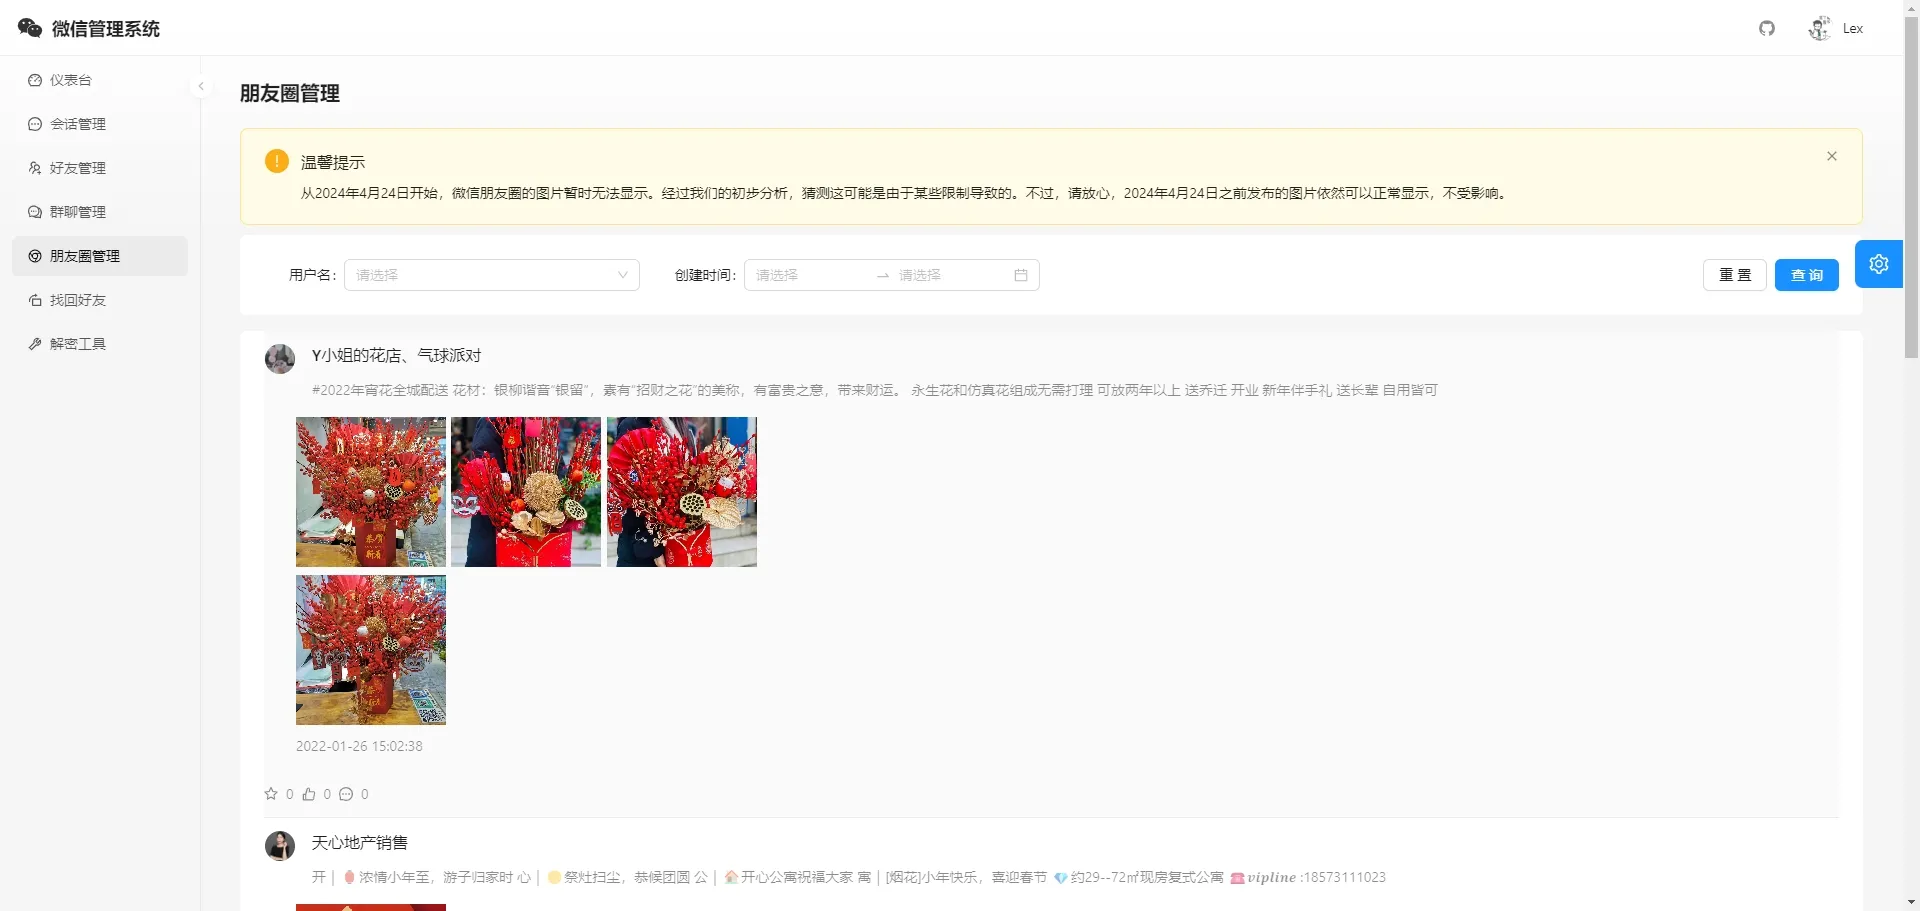Open the calendar icon in 创建时间 picker

pos(1021,275)
